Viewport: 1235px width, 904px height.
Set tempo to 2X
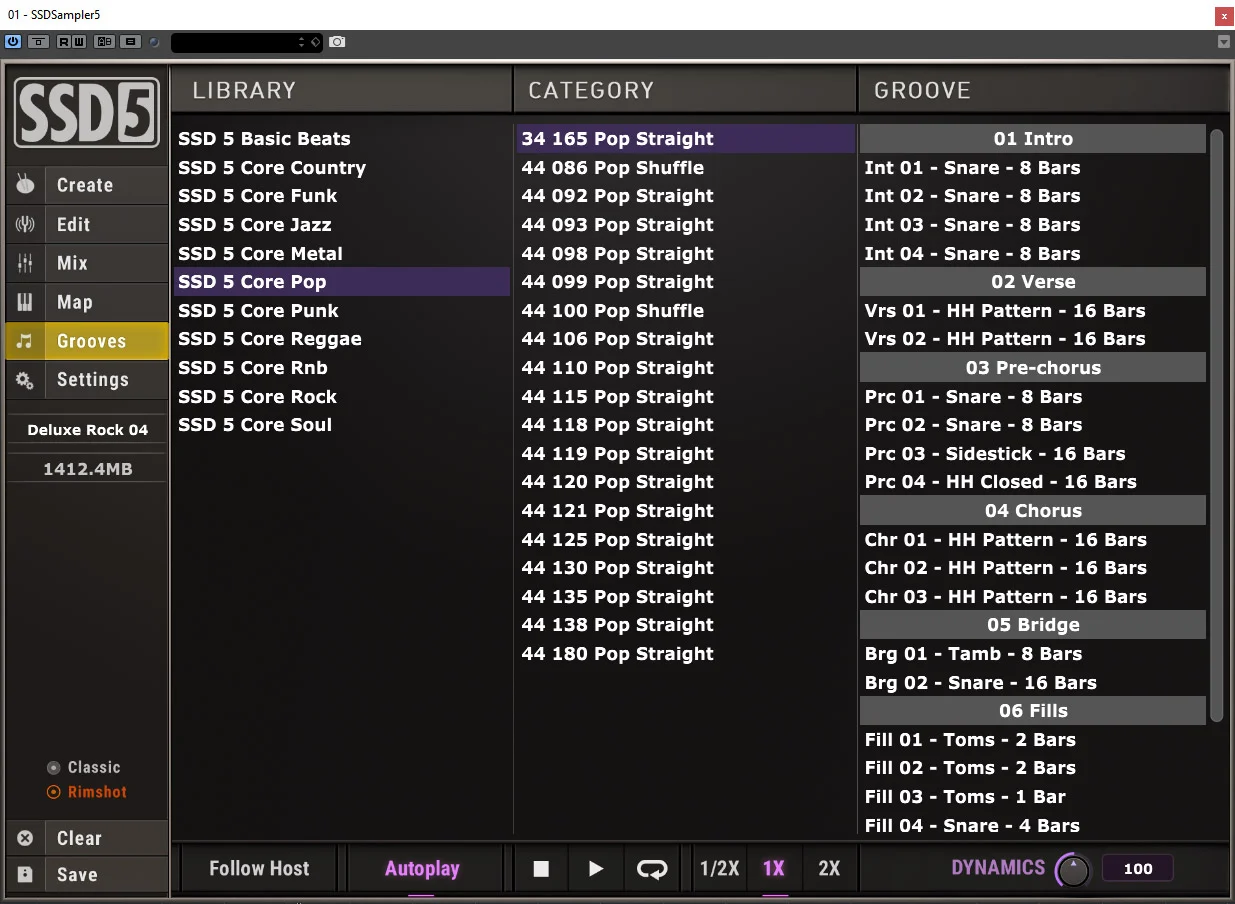point(829,869)
